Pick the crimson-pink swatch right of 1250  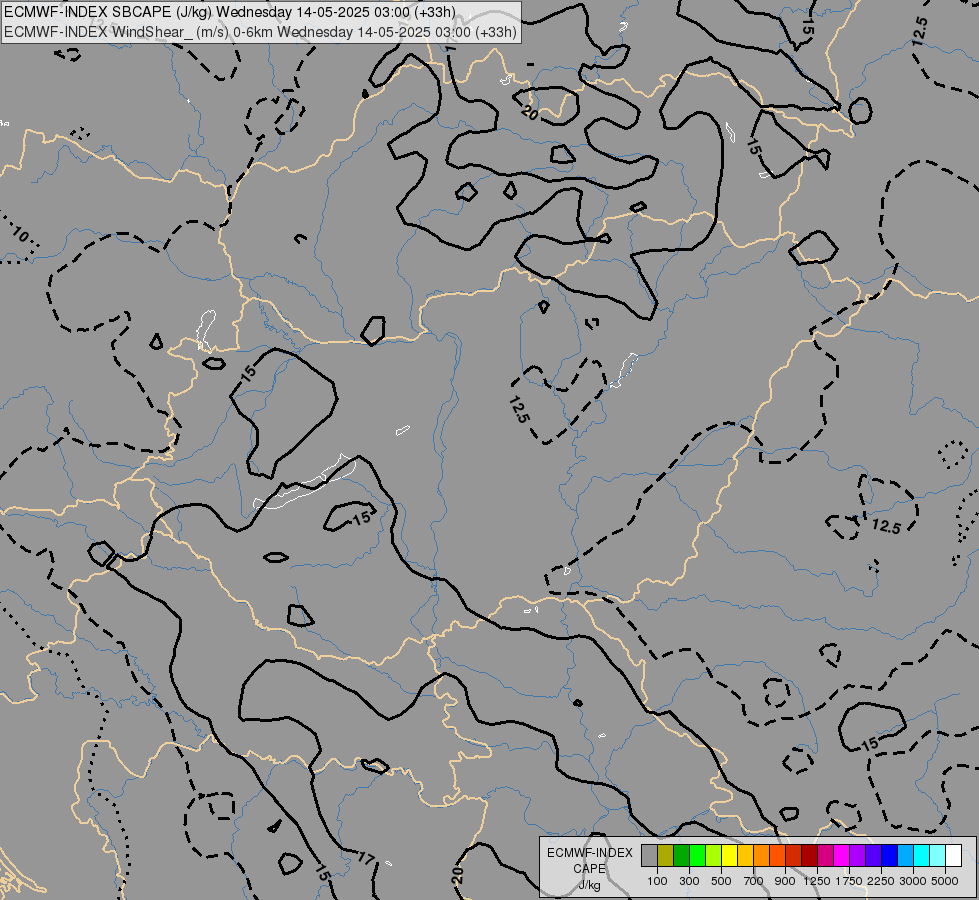click(x=825, y=855)
